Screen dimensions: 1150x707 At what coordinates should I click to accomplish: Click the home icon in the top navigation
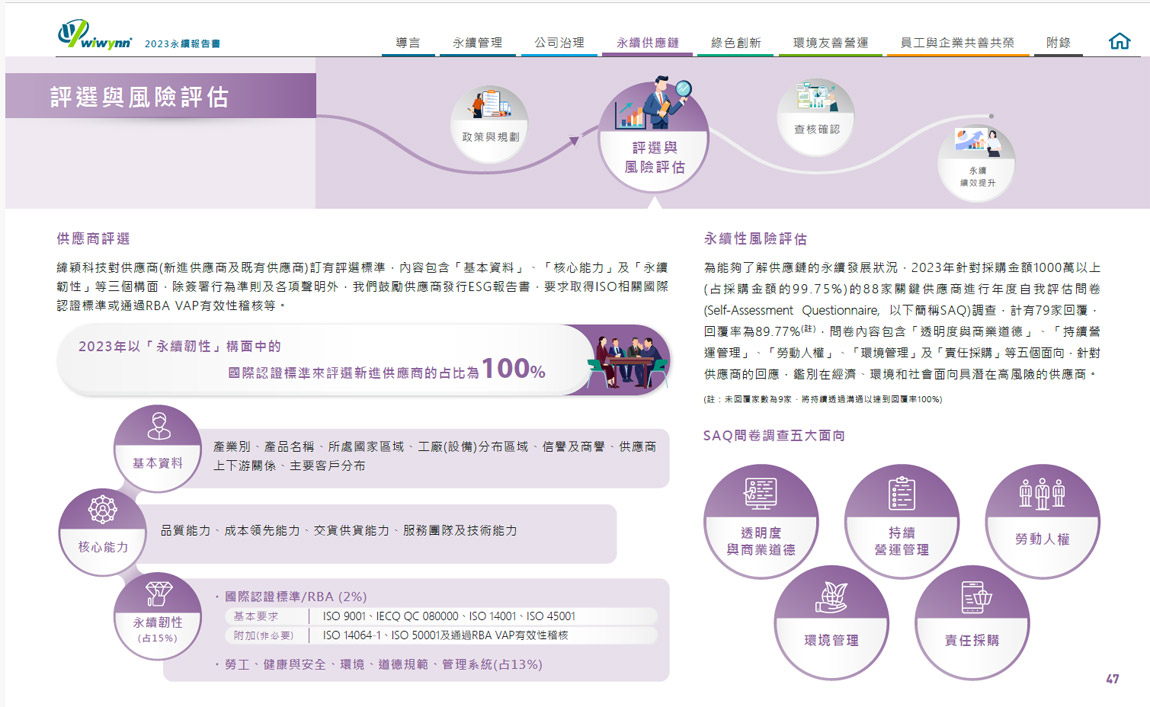pos(1120,41)
